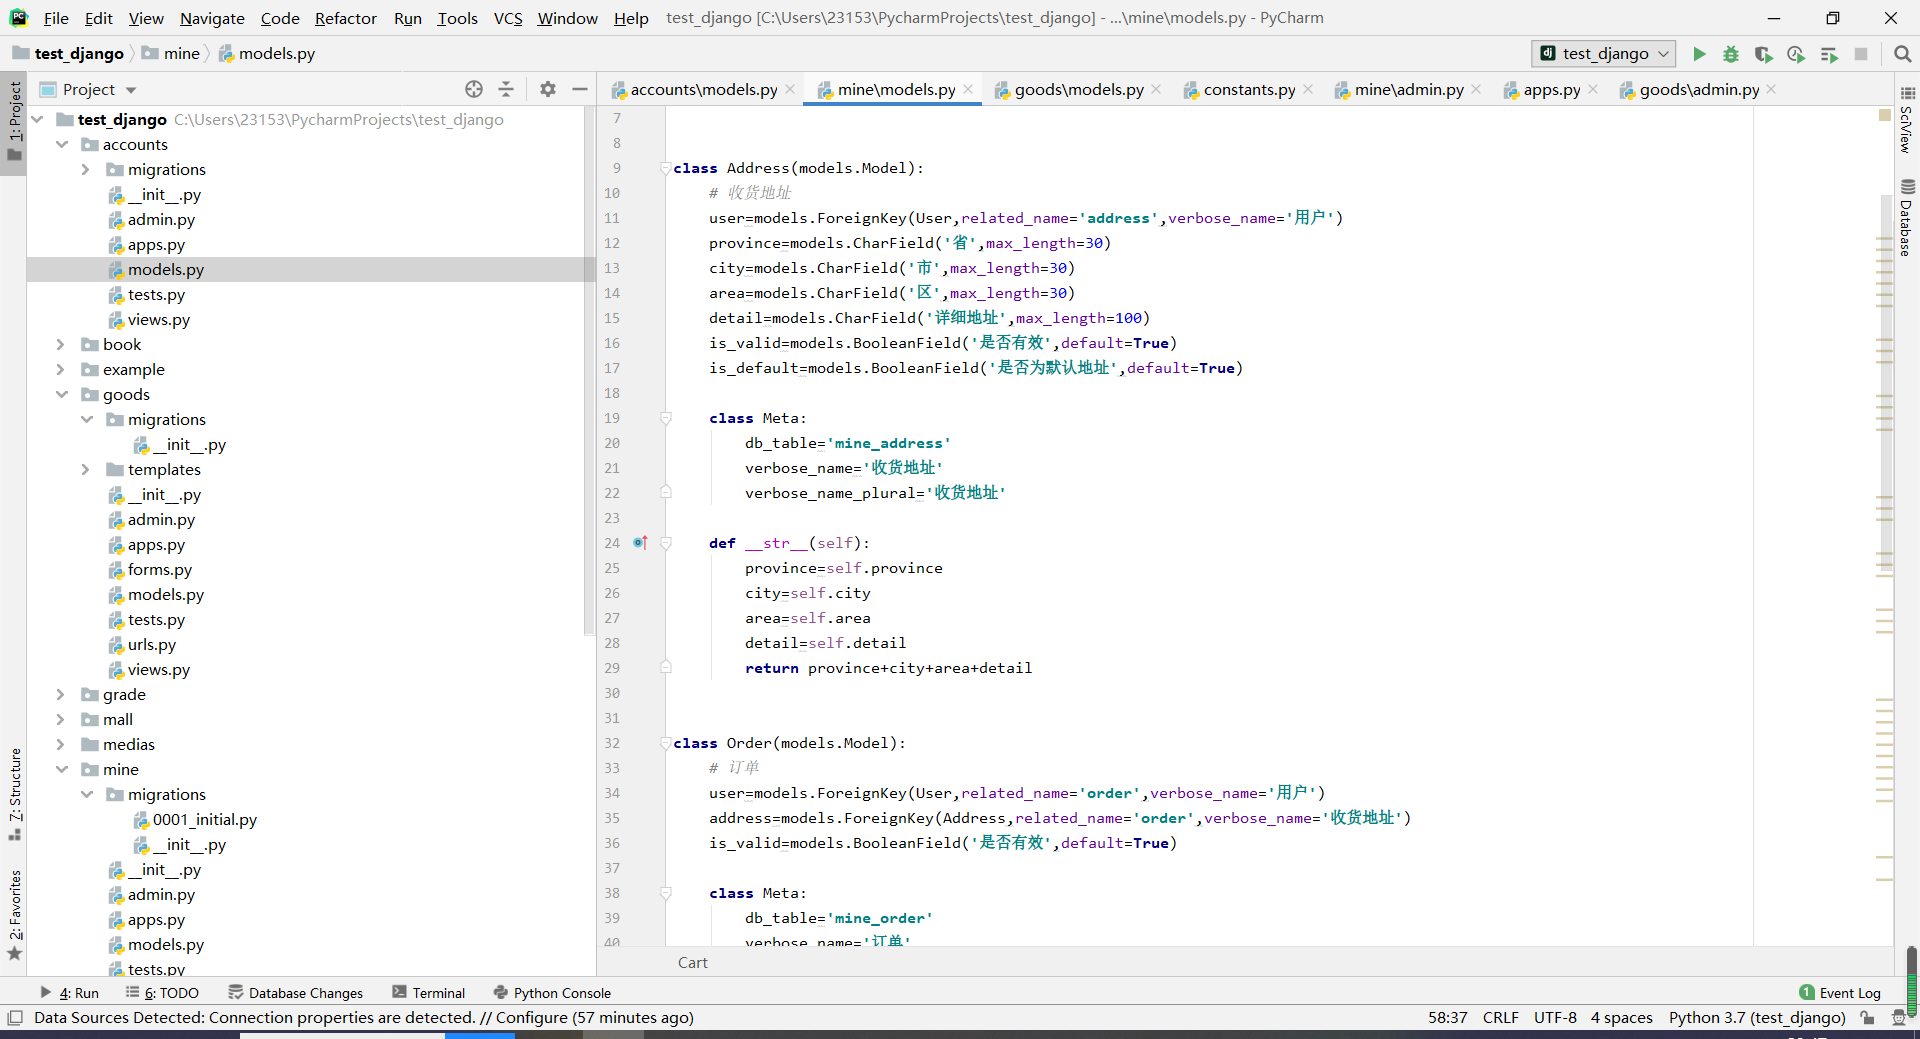The width and height of the screenshot is (1920, 1039).
Task: Click the read-only lock icon in status bar
Action: [x=1867, y=1018]
